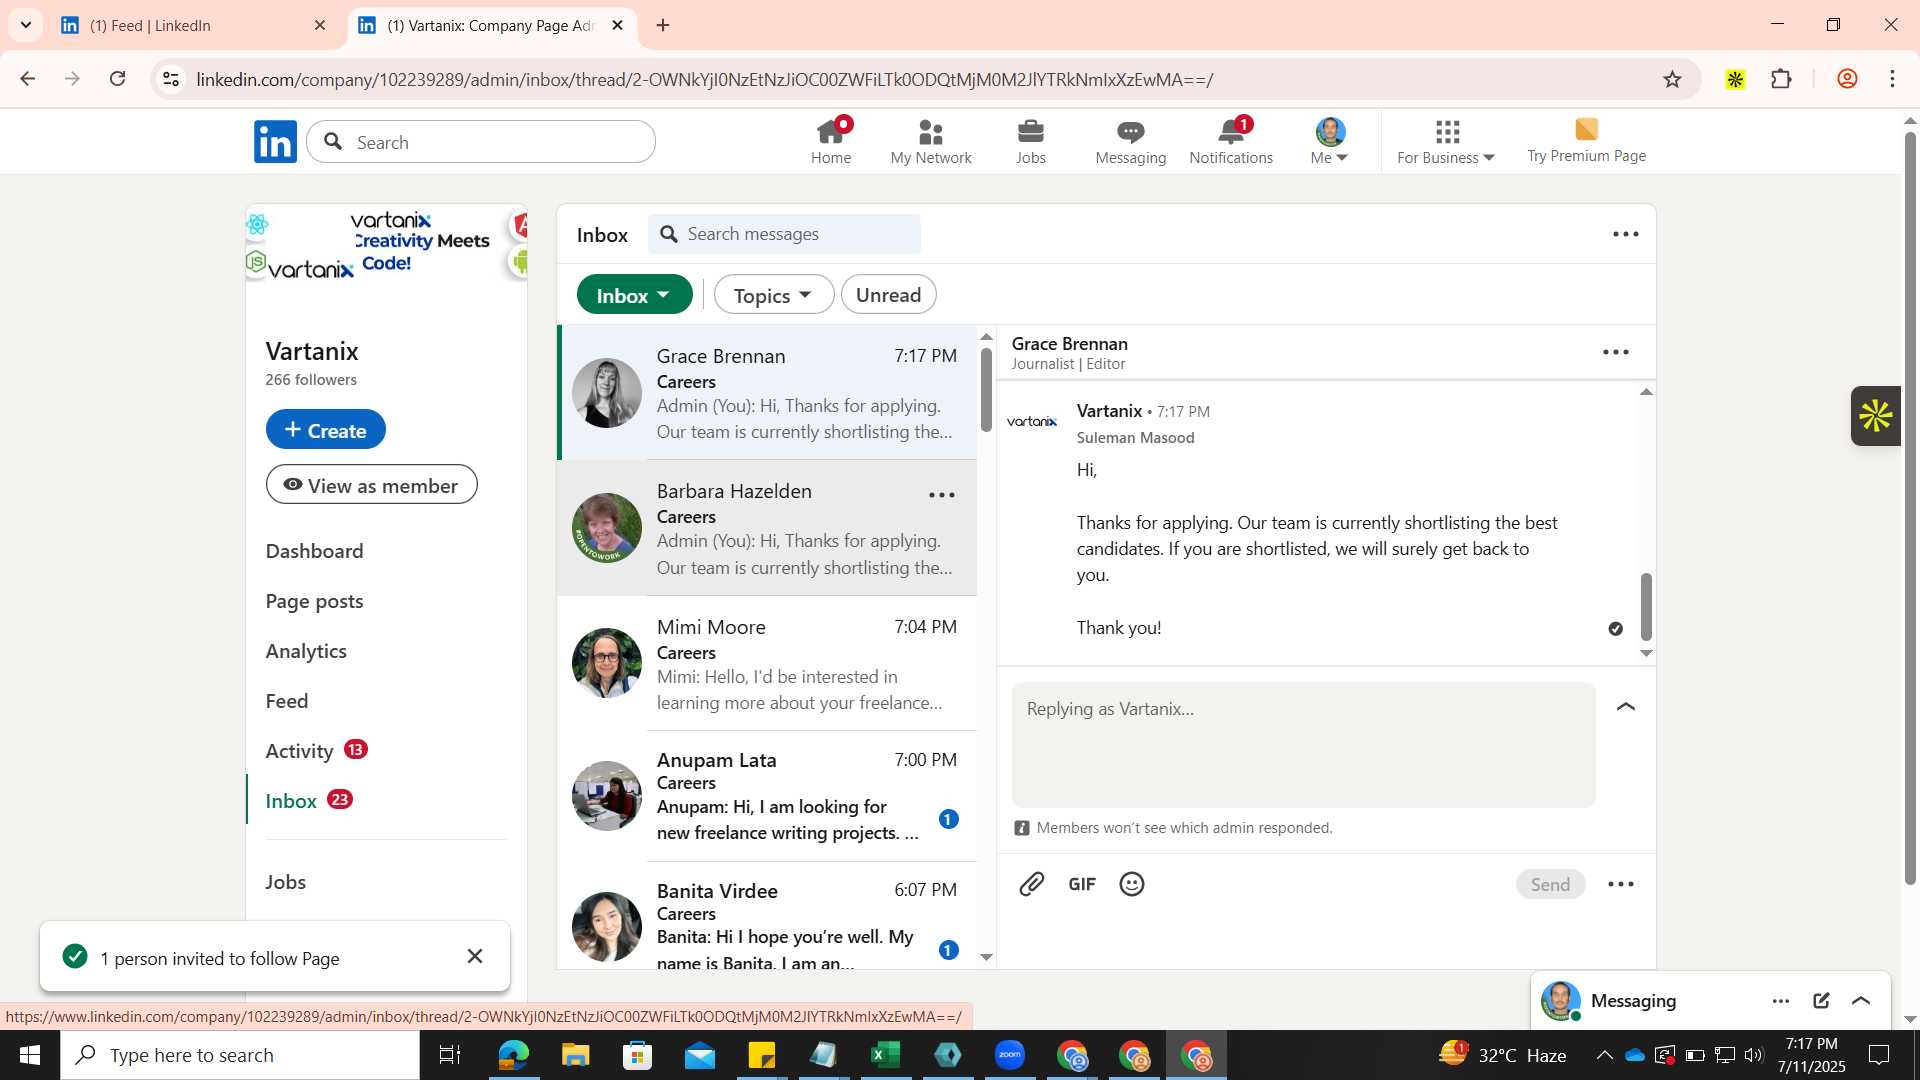Screen dimensions: 1920x1080
Task: Click View as member
Action: (371, 485)
